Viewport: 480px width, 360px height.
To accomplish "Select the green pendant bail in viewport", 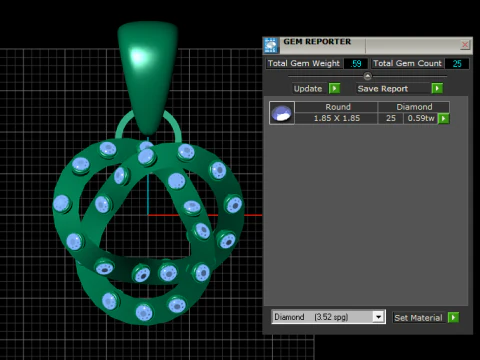I will coord(148,77).
